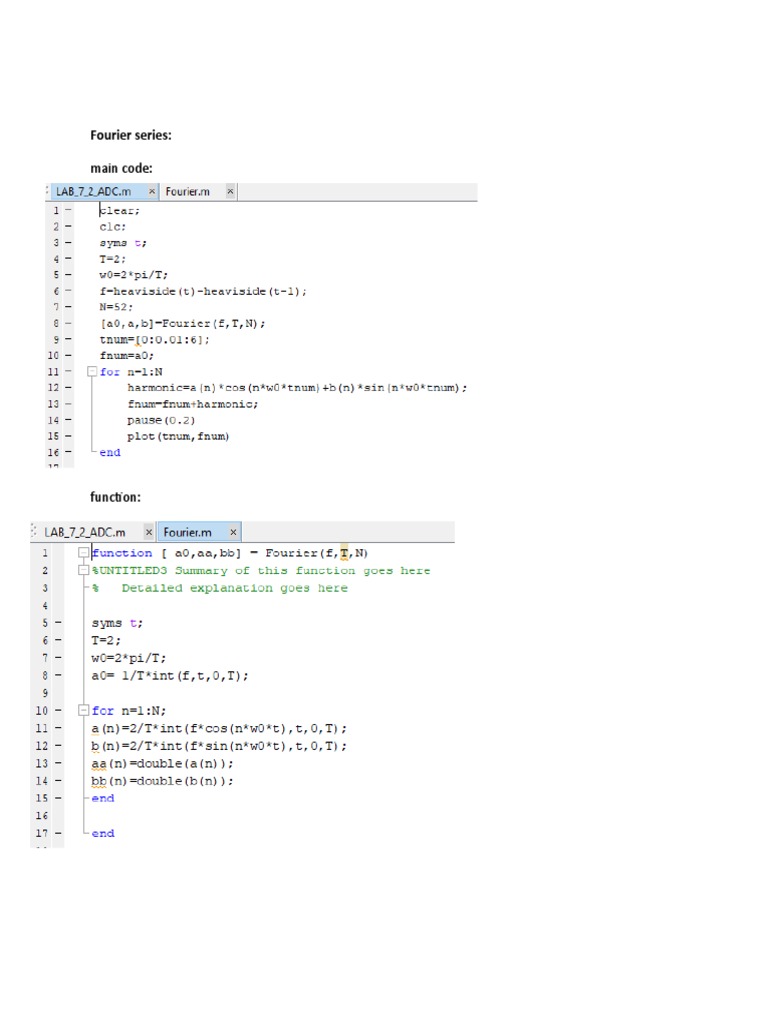Switch to Fourier.m tab in main code editor
This screenshot has height=1024, width=768.
187,191
